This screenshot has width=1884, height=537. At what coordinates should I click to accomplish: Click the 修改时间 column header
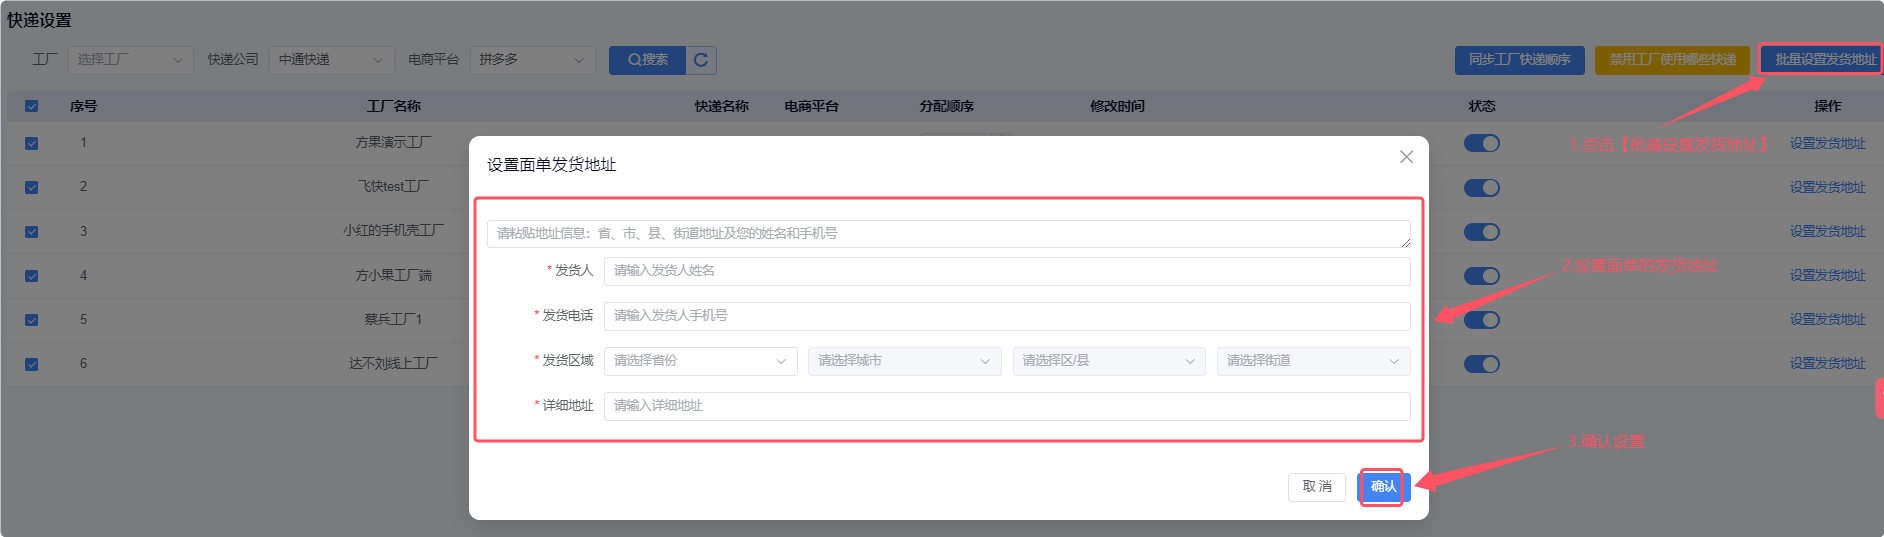(x=1117, y=106)
